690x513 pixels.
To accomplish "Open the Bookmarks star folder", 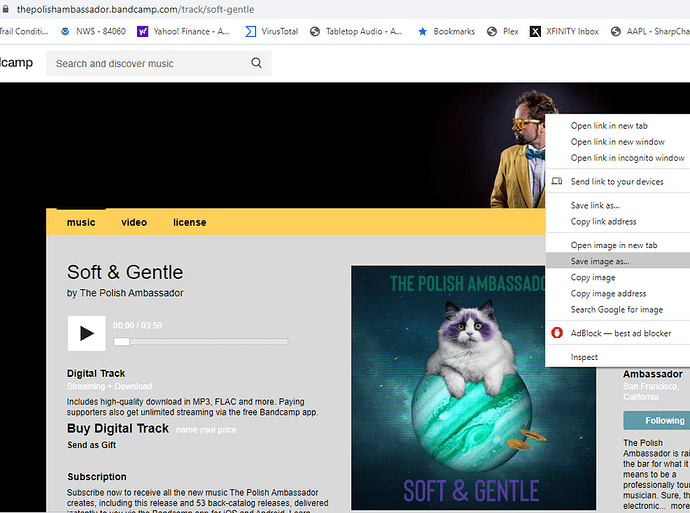I will [446, 31].
